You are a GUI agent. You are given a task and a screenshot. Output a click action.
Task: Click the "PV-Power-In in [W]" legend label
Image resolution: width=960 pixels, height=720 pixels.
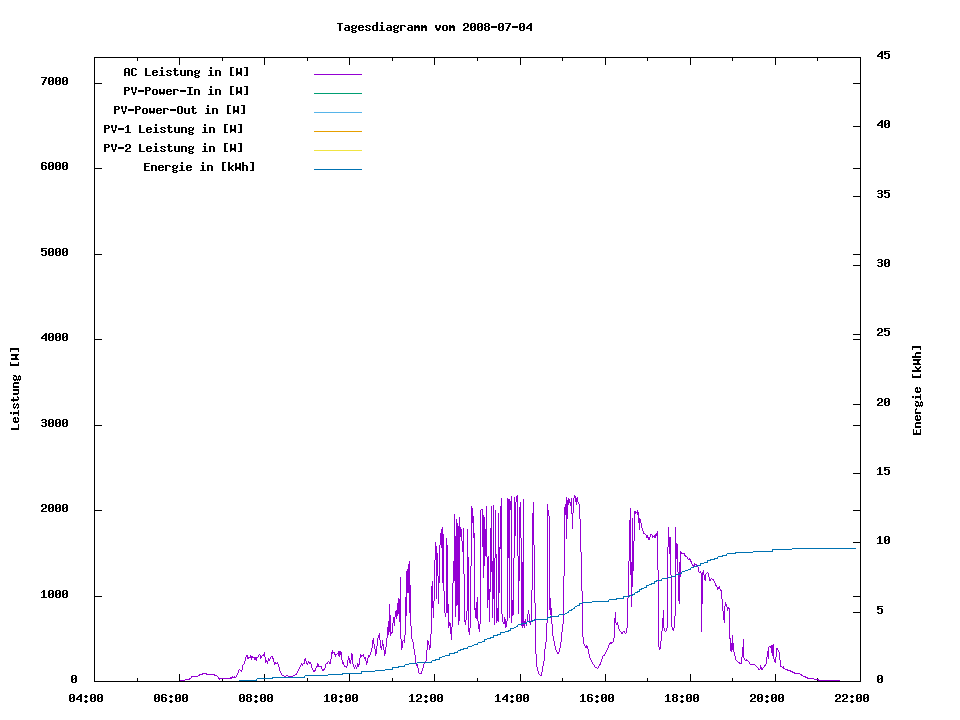point(193,91)
